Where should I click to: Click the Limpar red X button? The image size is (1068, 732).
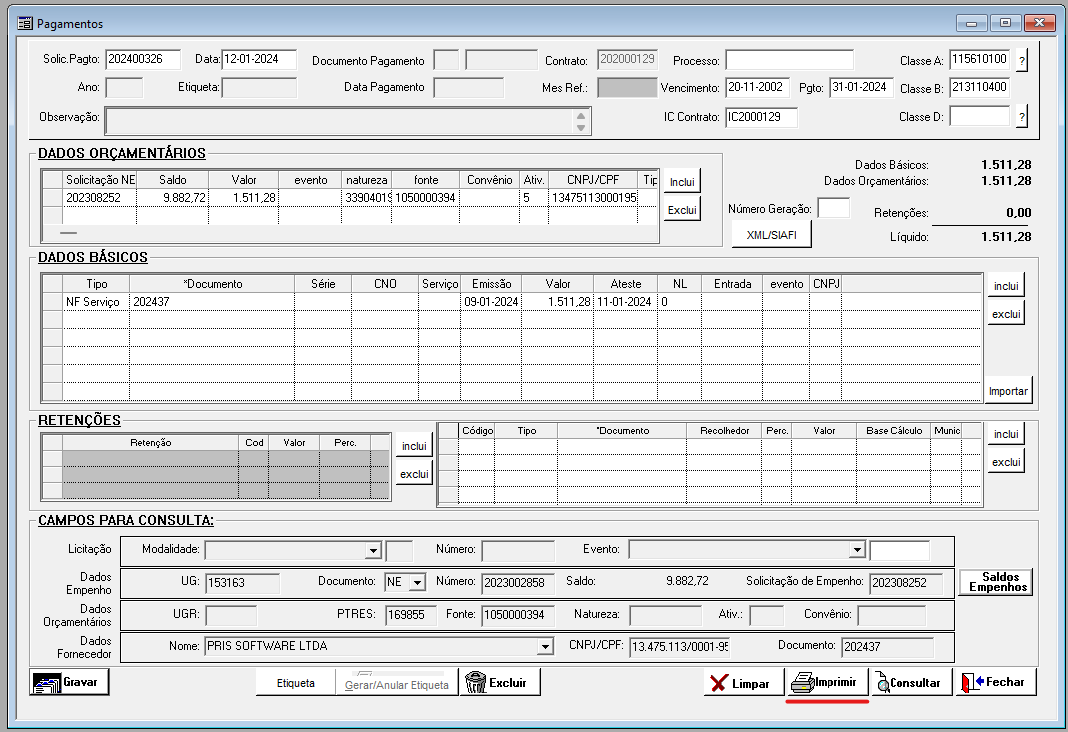[x=741, y=683]
